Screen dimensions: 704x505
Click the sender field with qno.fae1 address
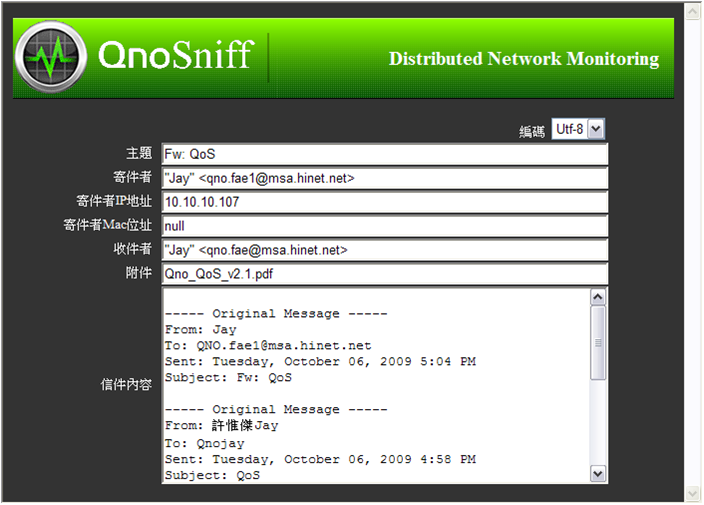[385, 178]
